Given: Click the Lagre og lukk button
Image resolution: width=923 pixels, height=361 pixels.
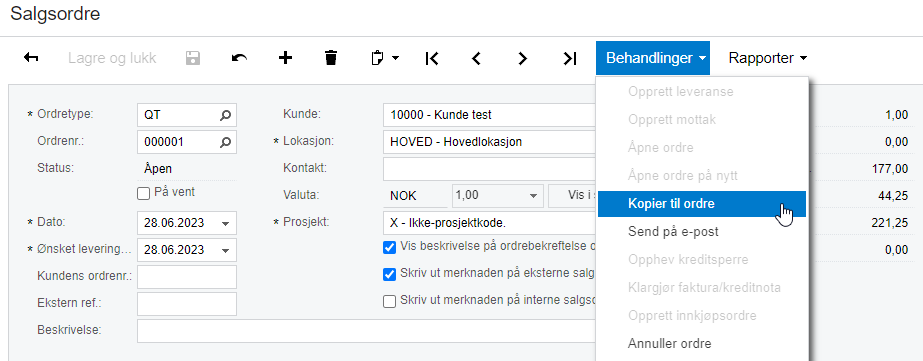Looking at the screenshot, I should coord(112,58).
